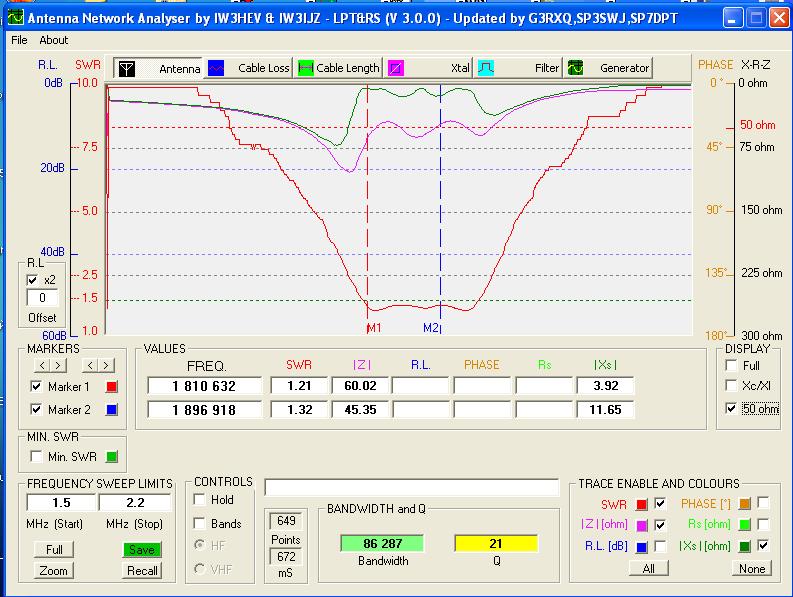This screenshot has height=597, width=793.
Task: Tick the Hold checkbox in Controls
Action: (x=199, y=500)
